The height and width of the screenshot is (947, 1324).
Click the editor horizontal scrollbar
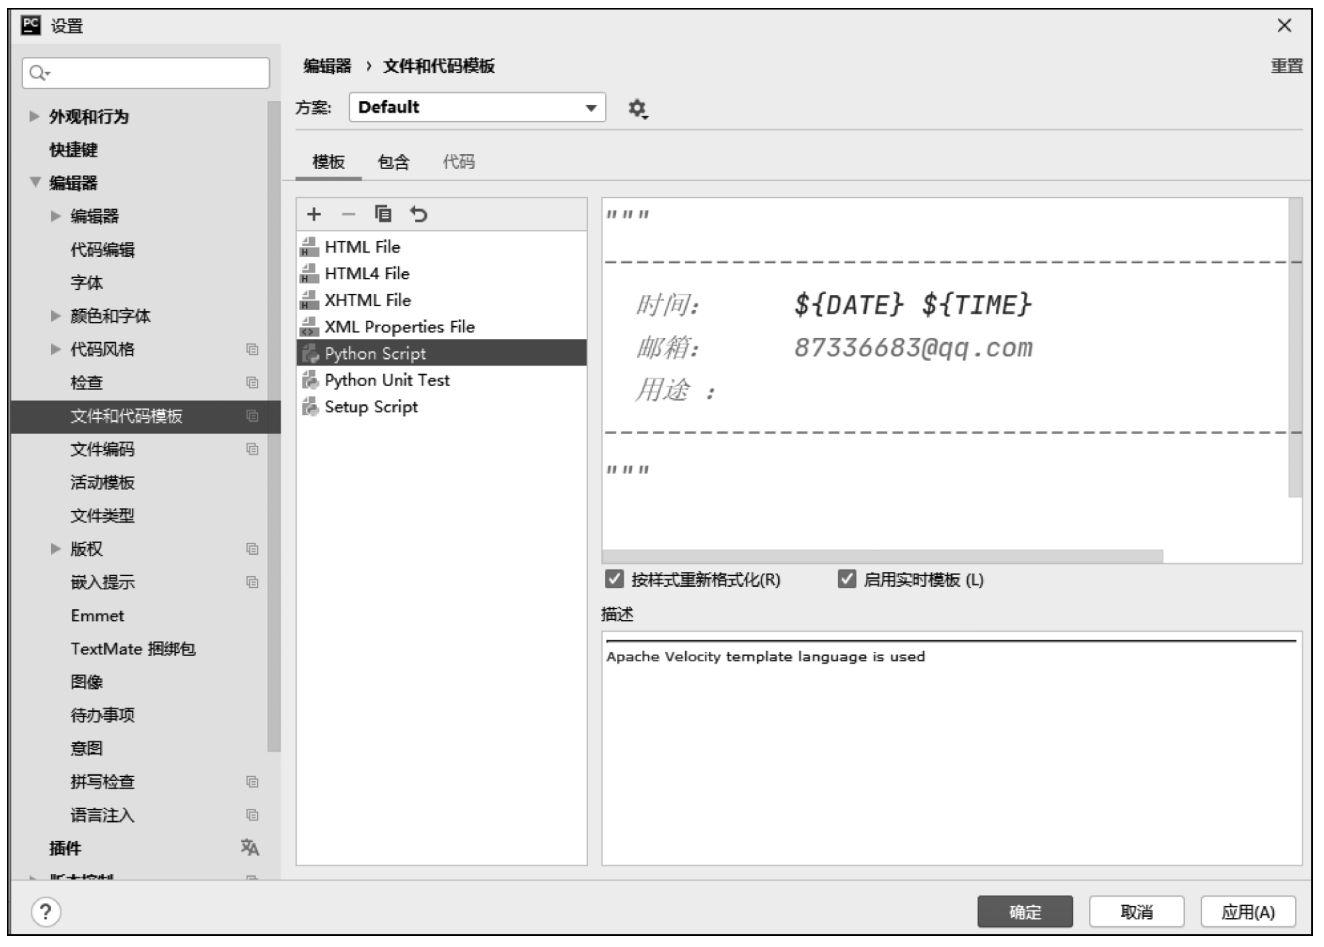click(882, 556)
